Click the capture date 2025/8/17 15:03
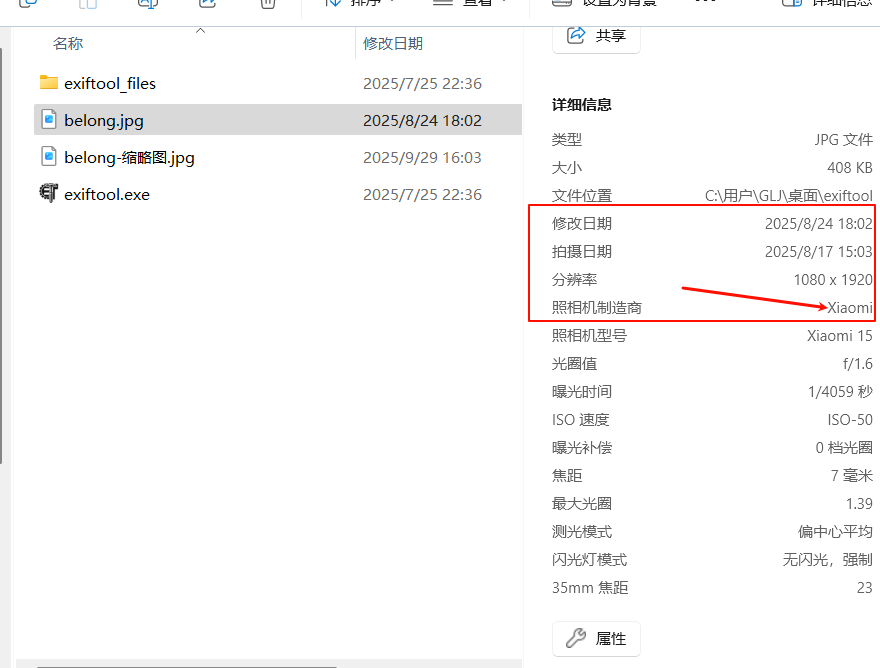The width and height of the screenshot is (880, 668). pos(819,252)
